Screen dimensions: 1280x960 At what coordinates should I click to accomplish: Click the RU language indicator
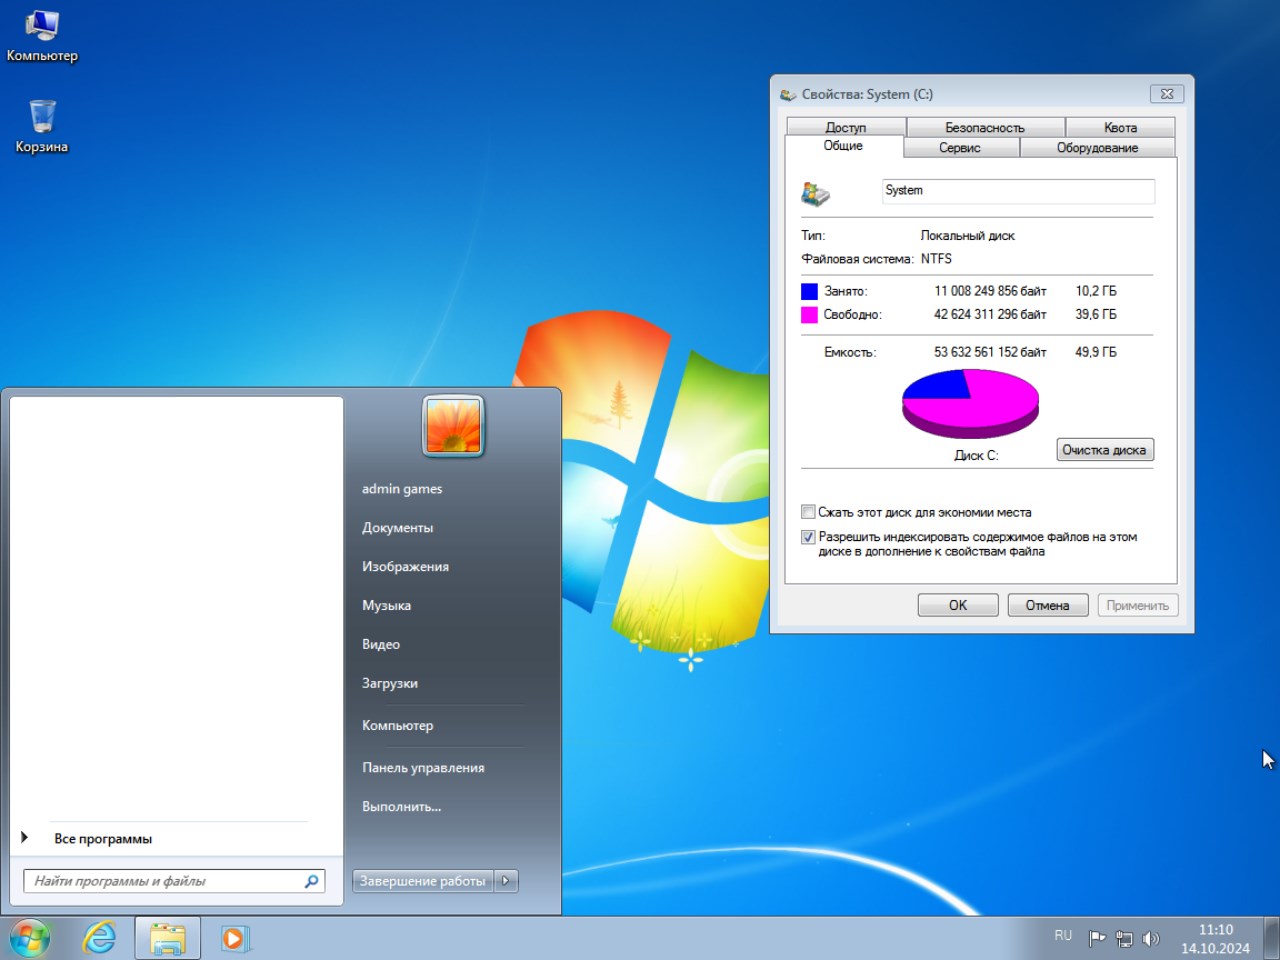click(1063, 936)
